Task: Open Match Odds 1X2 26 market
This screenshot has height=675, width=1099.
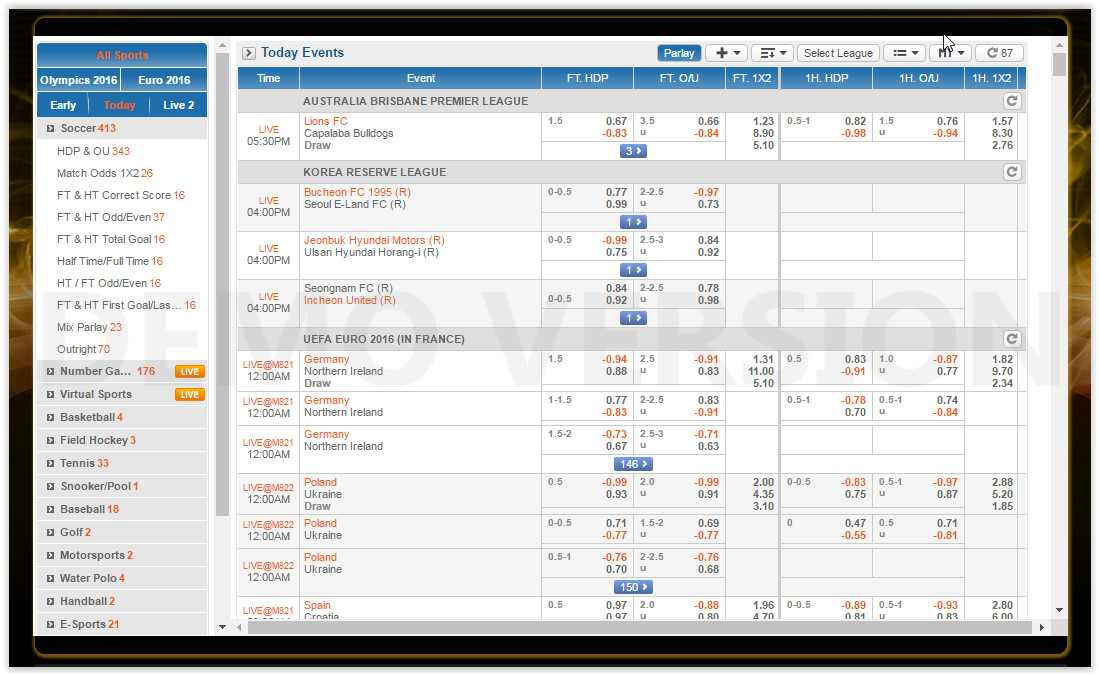Action: (x=104, y=173)
